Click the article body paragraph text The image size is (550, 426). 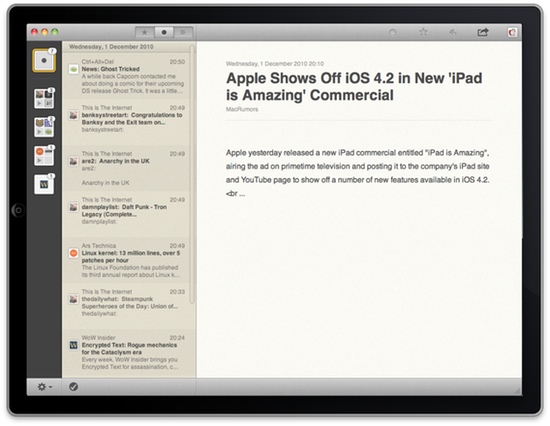[x=357, y=173]
